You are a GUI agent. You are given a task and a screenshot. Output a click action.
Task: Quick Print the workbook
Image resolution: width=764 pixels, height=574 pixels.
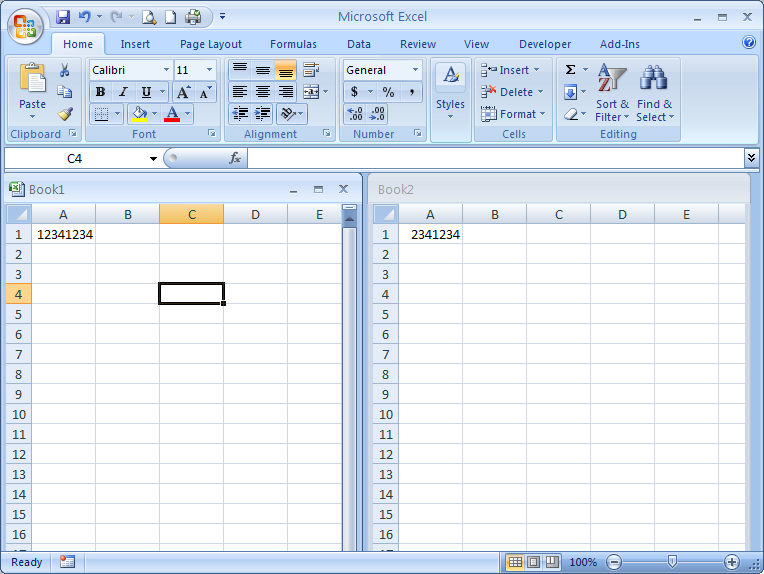coord(193,17)
